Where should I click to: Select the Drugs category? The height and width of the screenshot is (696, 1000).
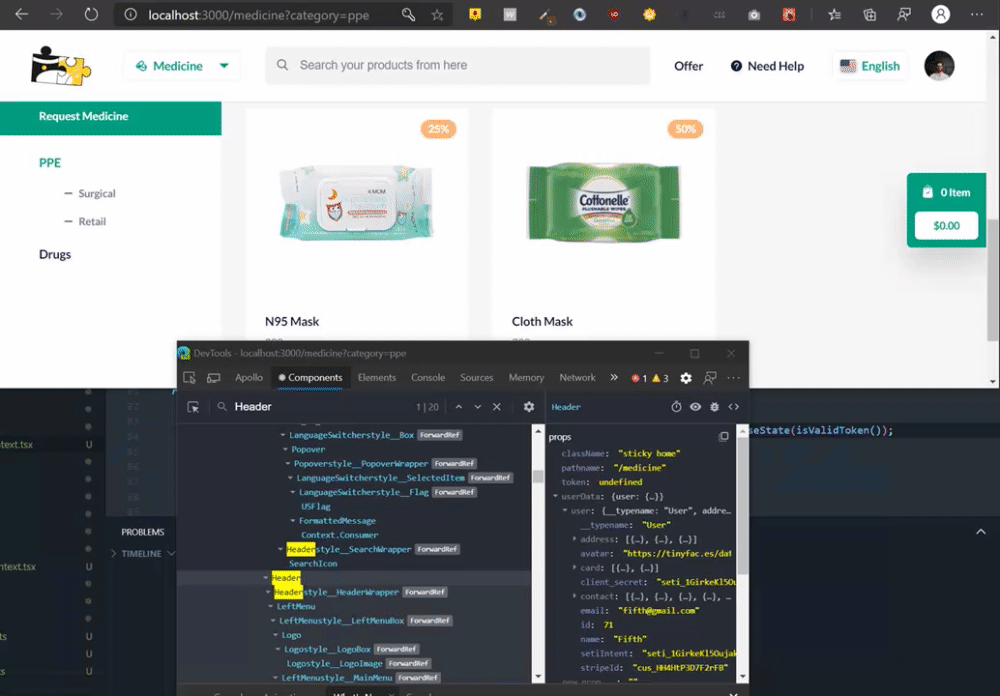55,255
